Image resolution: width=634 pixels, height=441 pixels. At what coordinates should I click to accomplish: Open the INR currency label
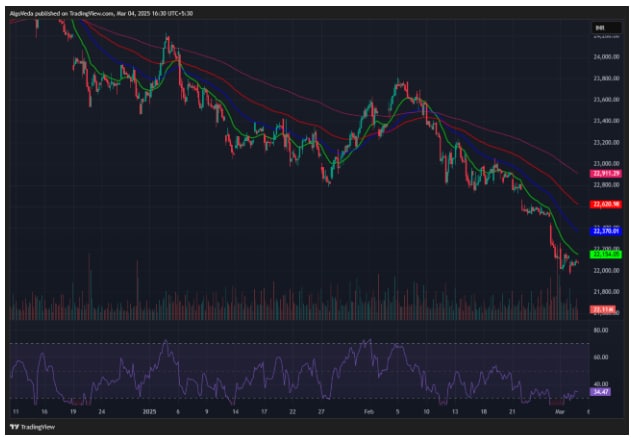pyautogui.click(x=606, y=27)
